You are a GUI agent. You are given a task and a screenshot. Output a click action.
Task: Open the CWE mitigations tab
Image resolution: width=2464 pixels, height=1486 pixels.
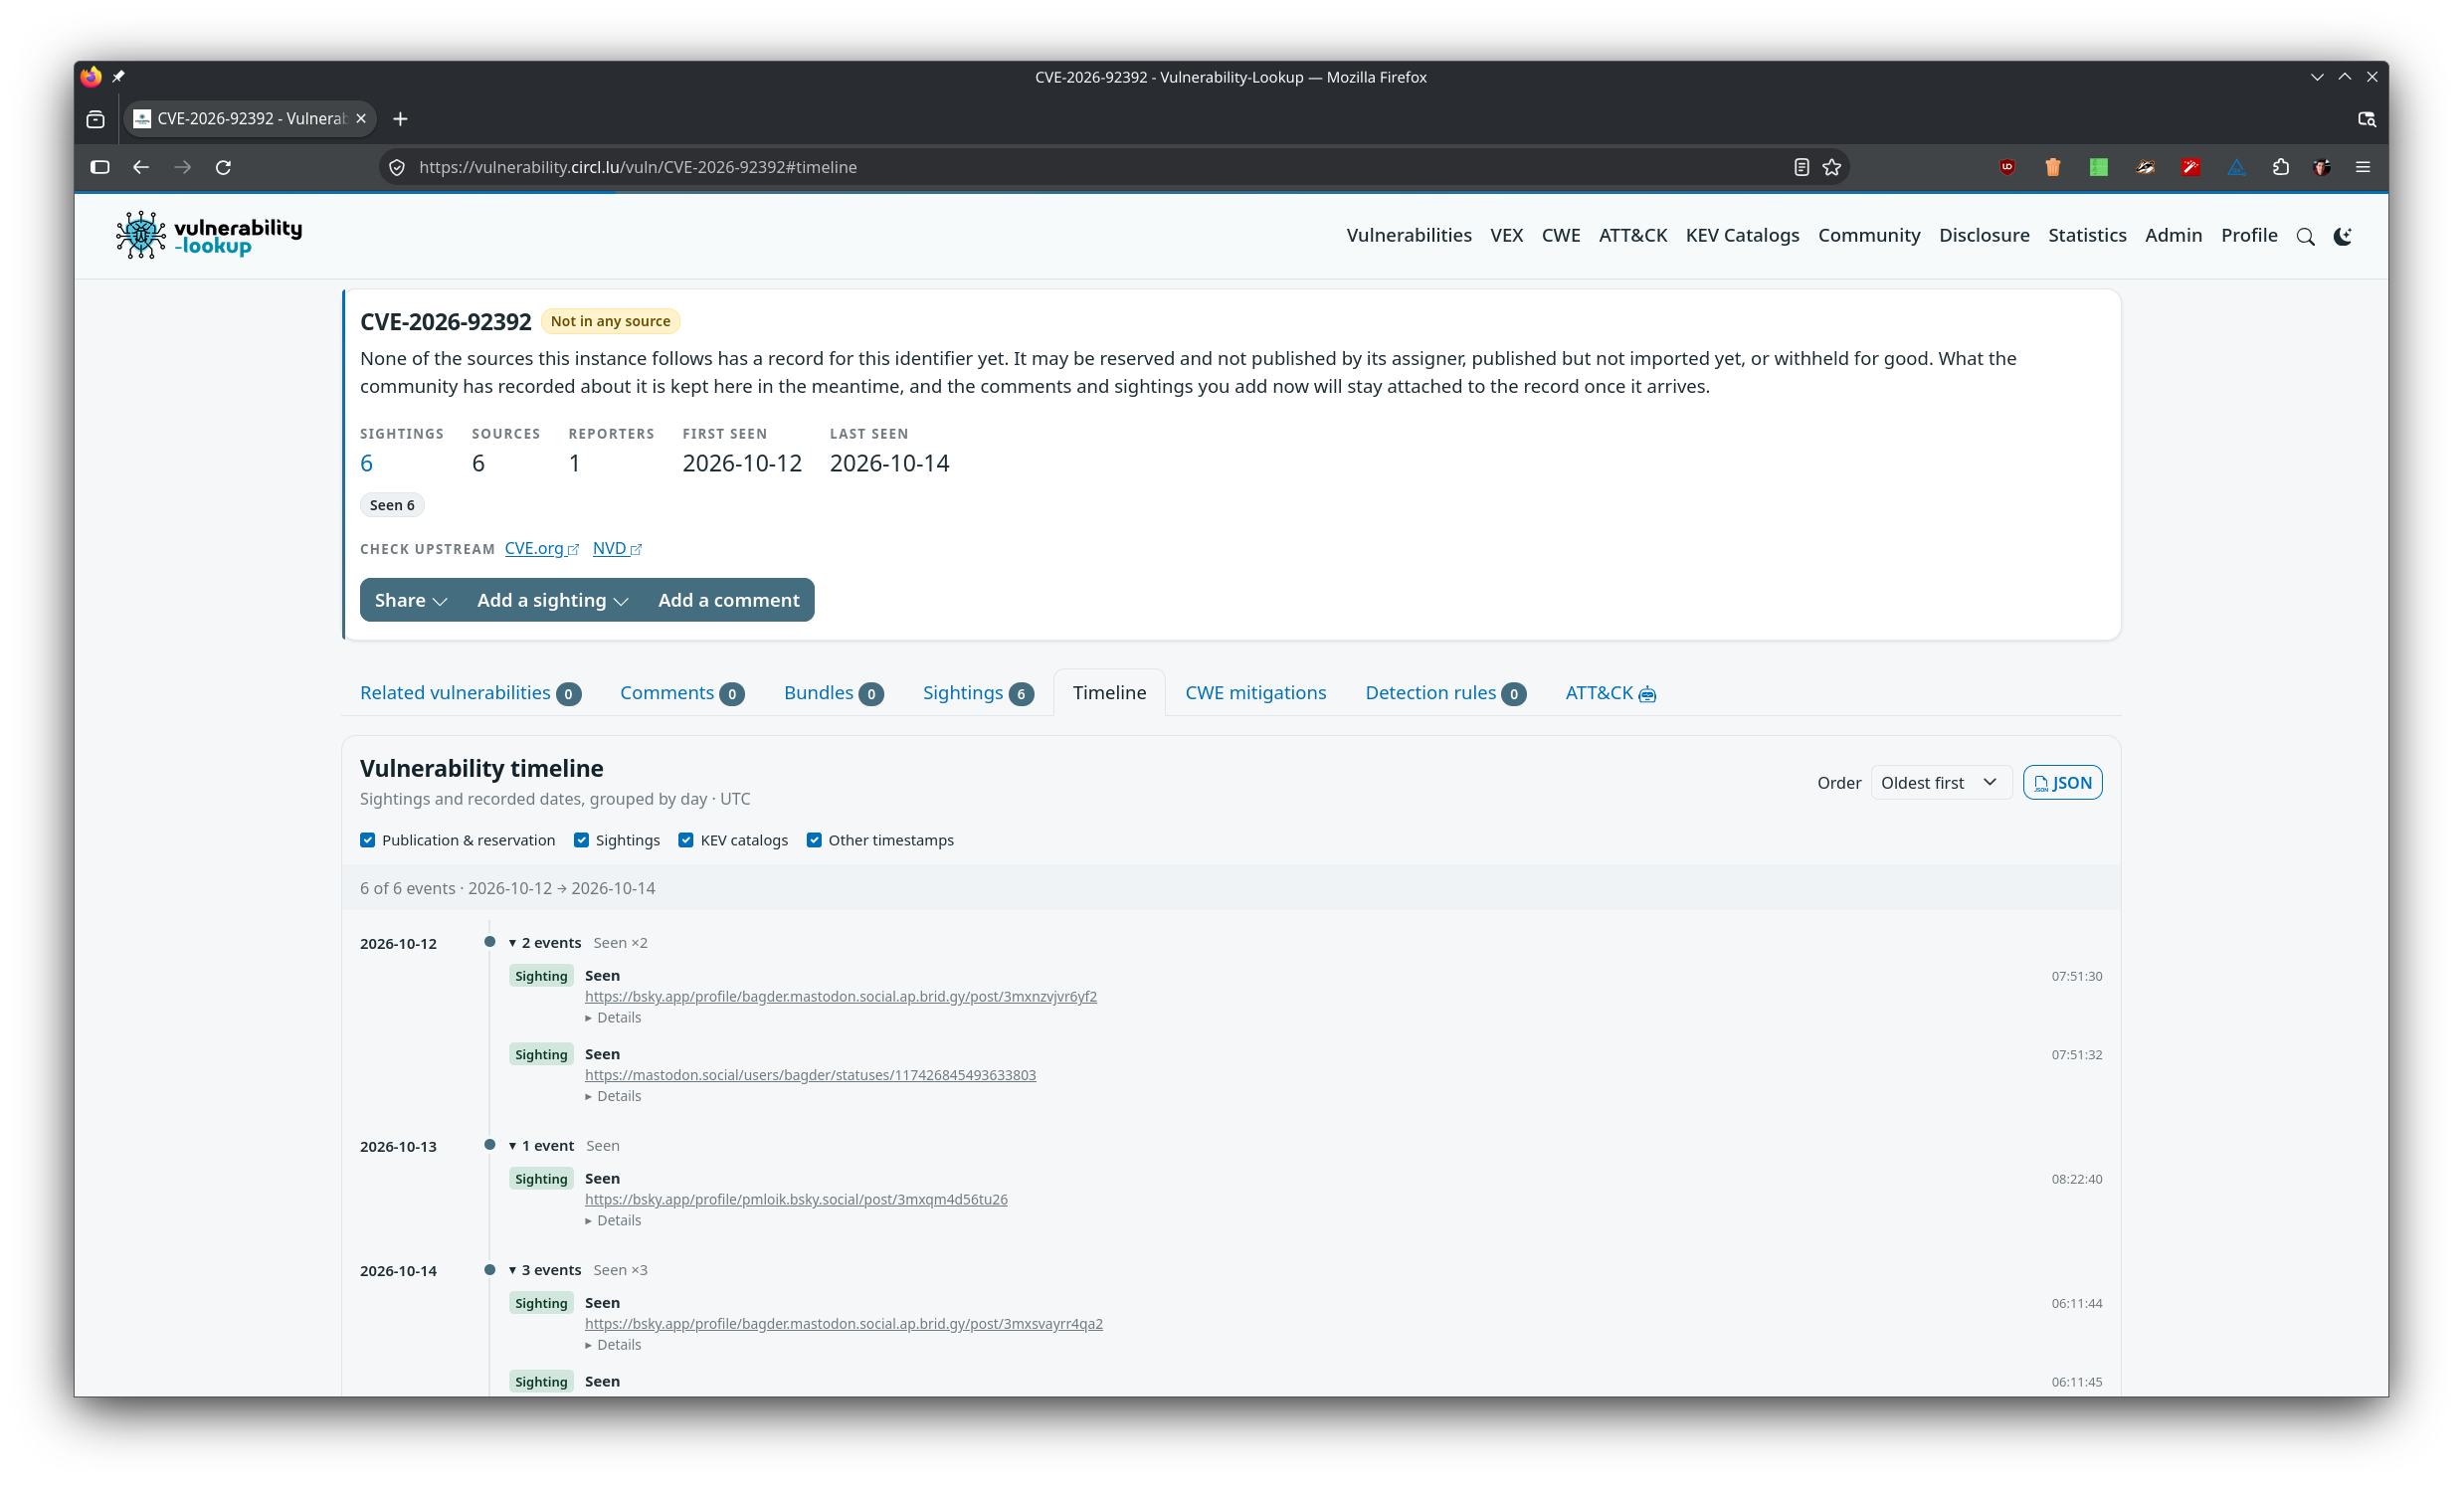click(1255, 693)
